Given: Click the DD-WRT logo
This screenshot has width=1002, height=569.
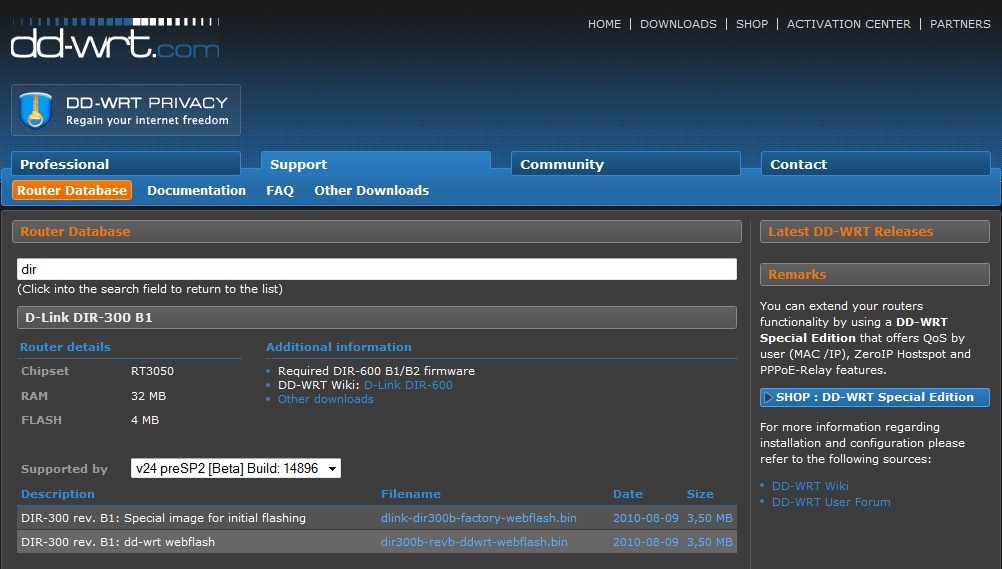Looking at the screenshot, I should point(115,41).
